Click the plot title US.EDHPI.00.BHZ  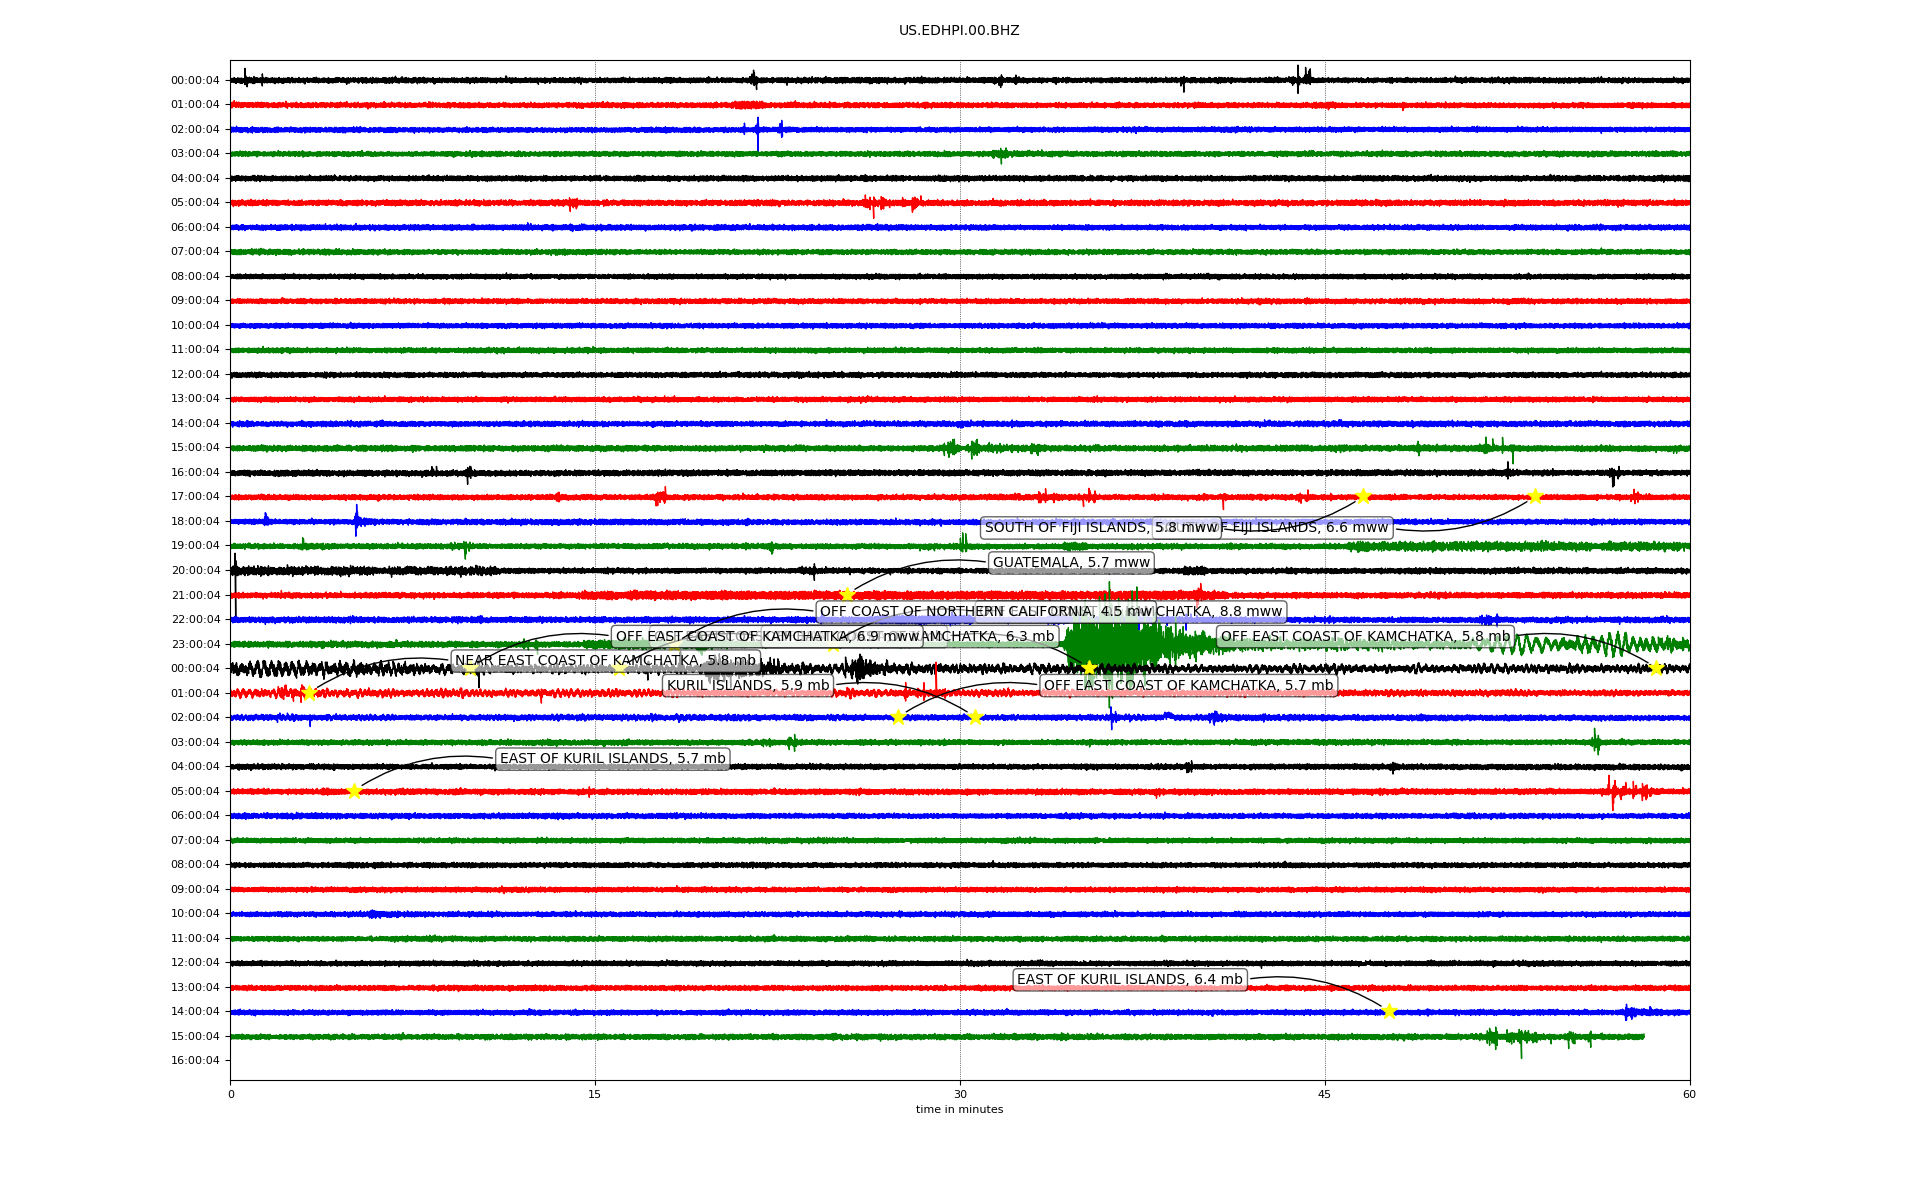coord(959,31)
